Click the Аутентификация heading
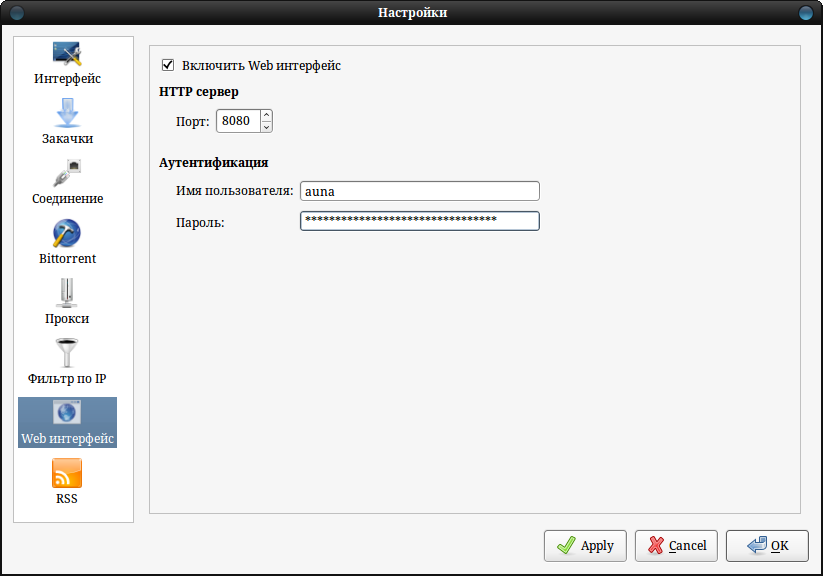 click(214, 163)
